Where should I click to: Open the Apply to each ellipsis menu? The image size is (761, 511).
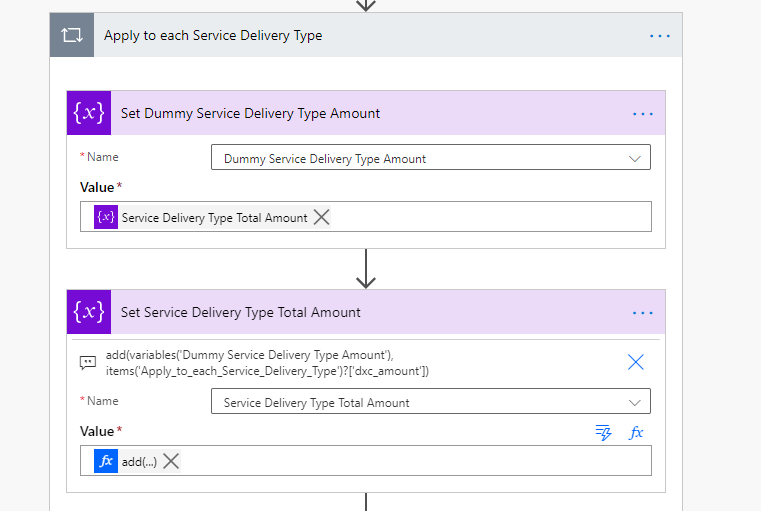[660, 35]
